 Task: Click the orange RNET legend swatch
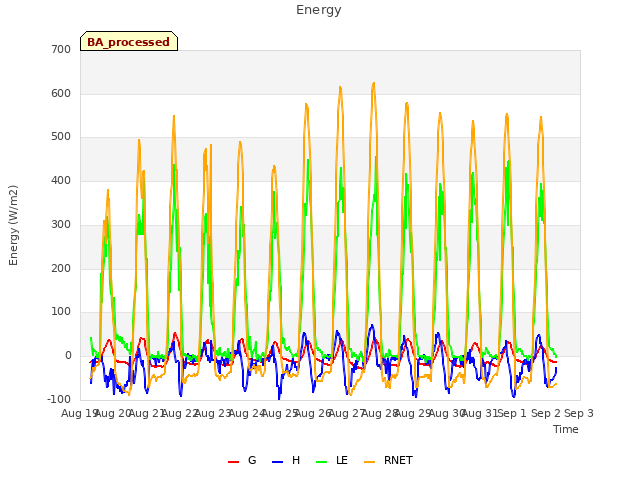click(369, 462)
